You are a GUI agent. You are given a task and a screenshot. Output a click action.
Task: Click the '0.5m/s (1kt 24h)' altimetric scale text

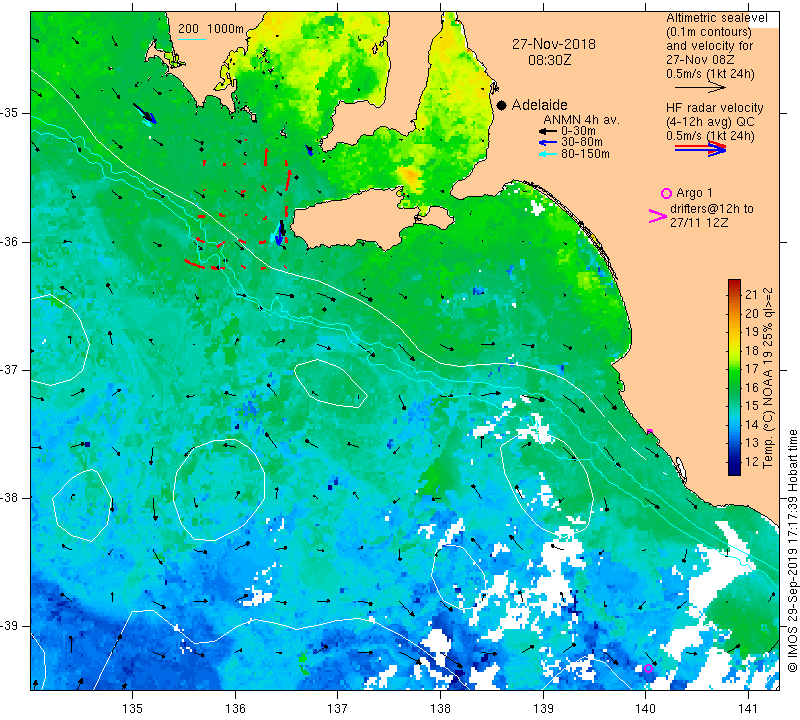pos(710,74)
